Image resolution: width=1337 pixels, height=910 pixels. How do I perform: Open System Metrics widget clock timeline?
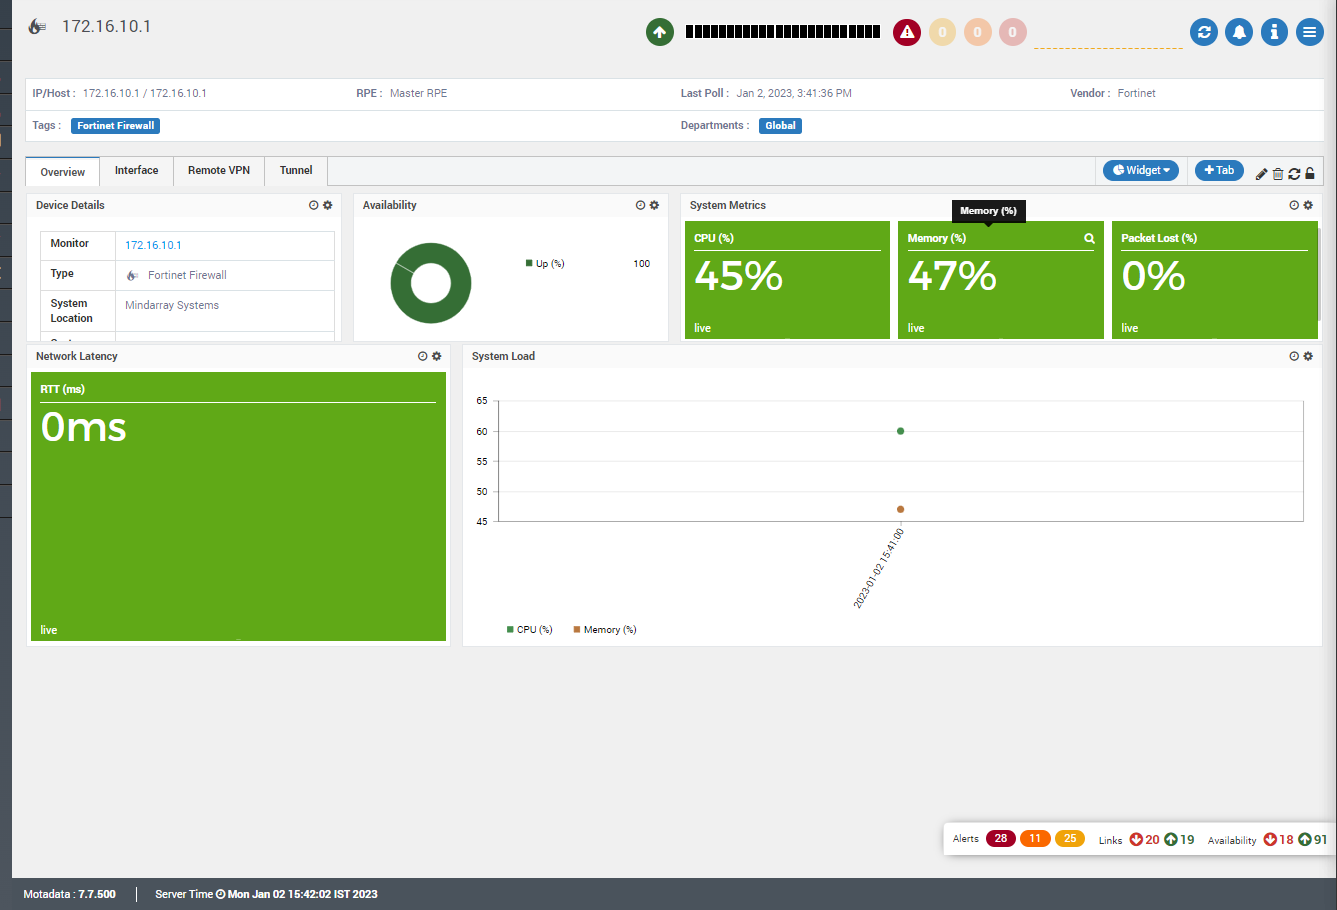point(1294,205)
